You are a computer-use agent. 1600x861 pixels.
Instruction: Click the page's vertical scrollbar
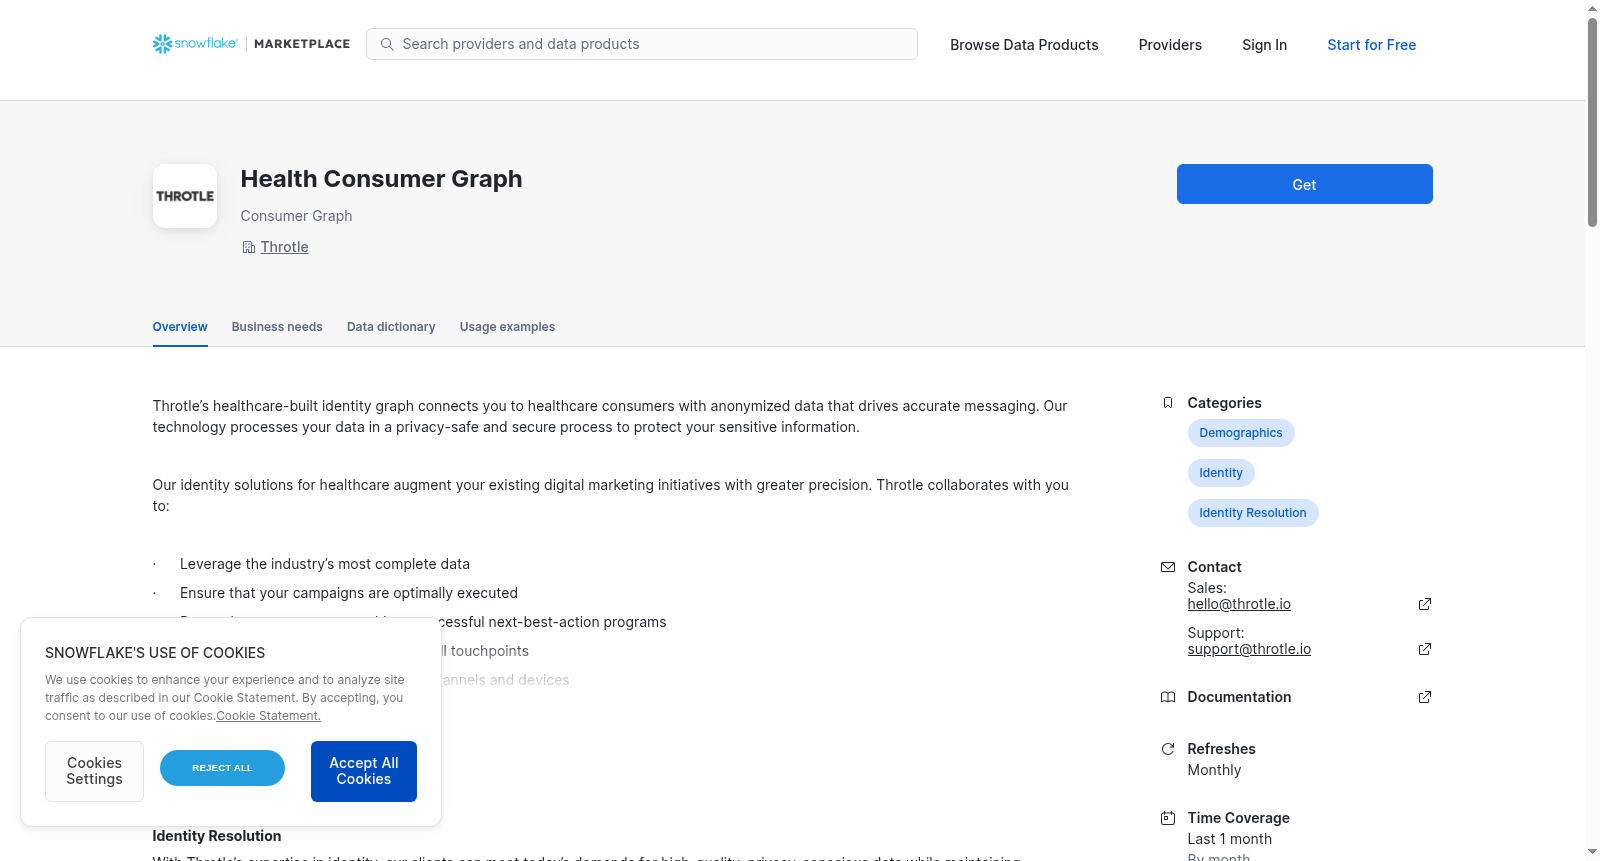pyautogui.click(x=1592, y=122)
